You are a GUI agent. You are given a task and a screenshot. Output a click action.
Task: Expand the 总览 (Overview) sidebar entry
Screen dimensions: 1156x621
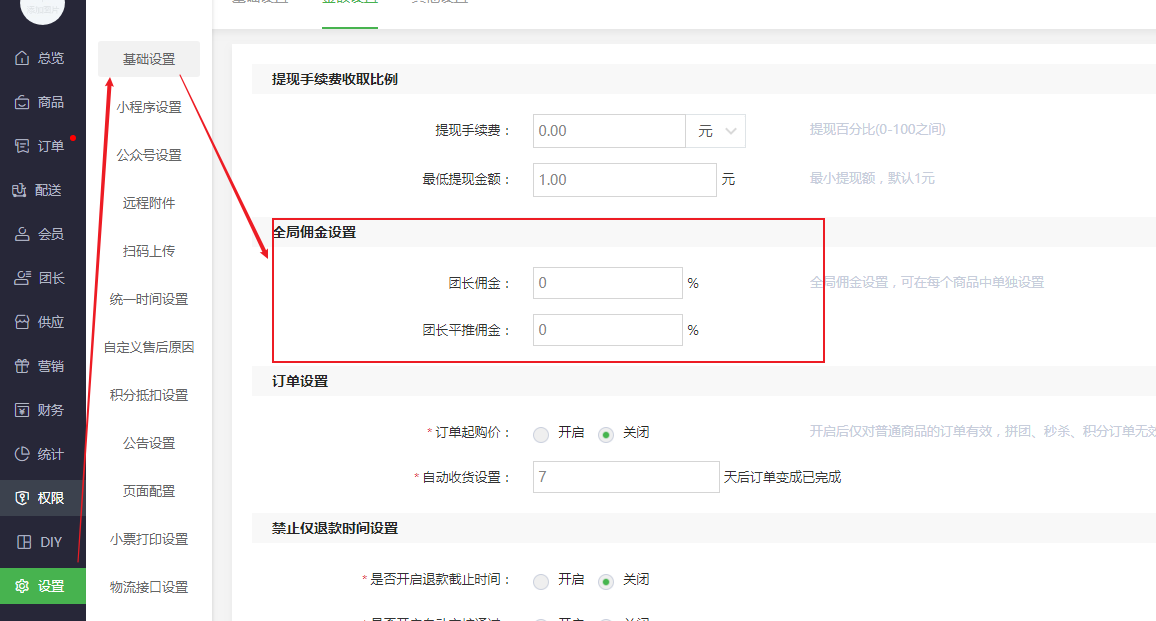[x=41, y=57]
